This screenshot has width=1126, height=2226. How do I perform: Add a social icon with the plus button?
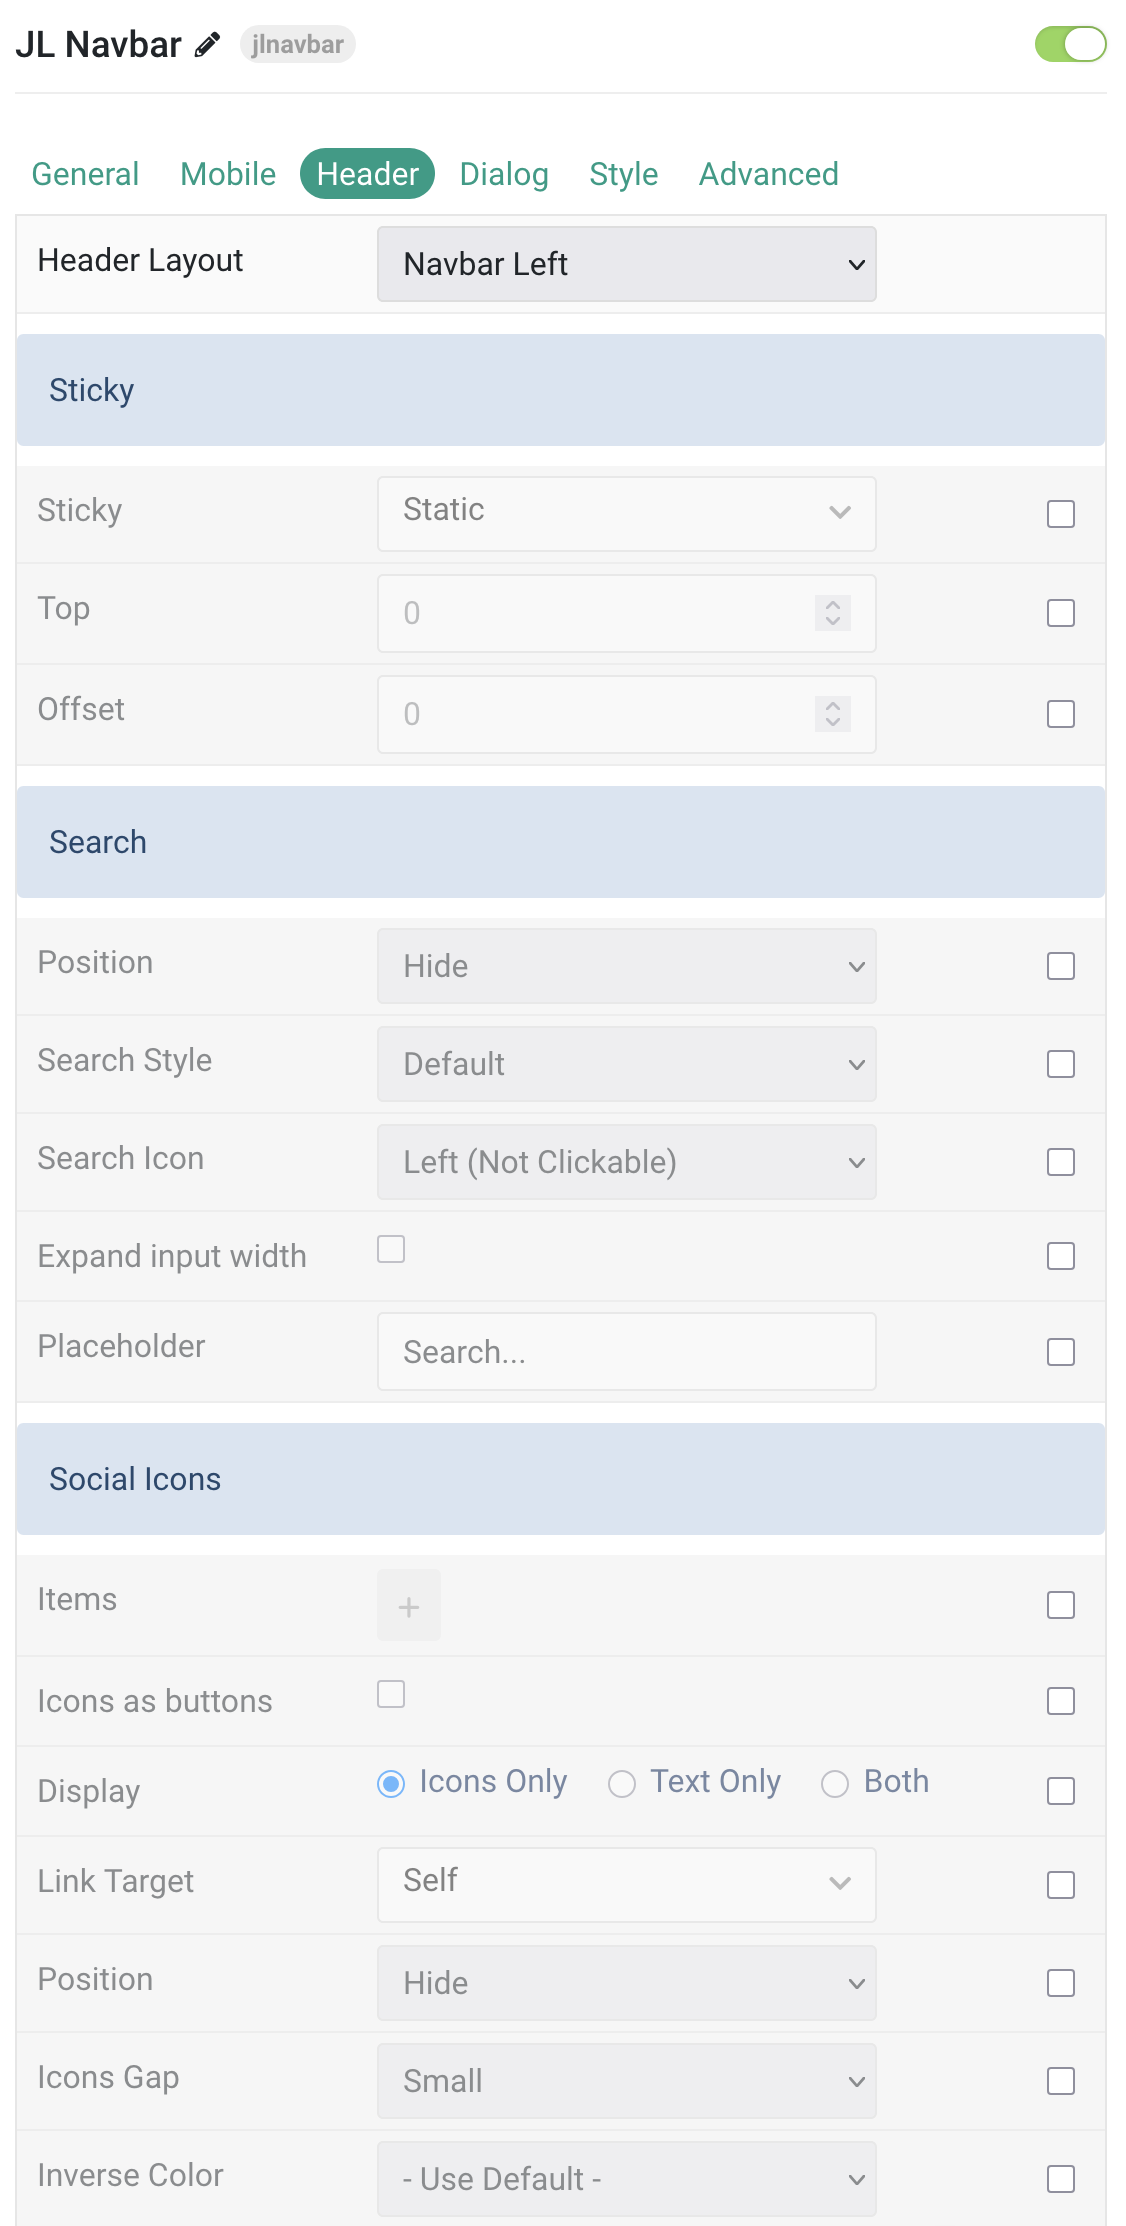(409, 1606)
